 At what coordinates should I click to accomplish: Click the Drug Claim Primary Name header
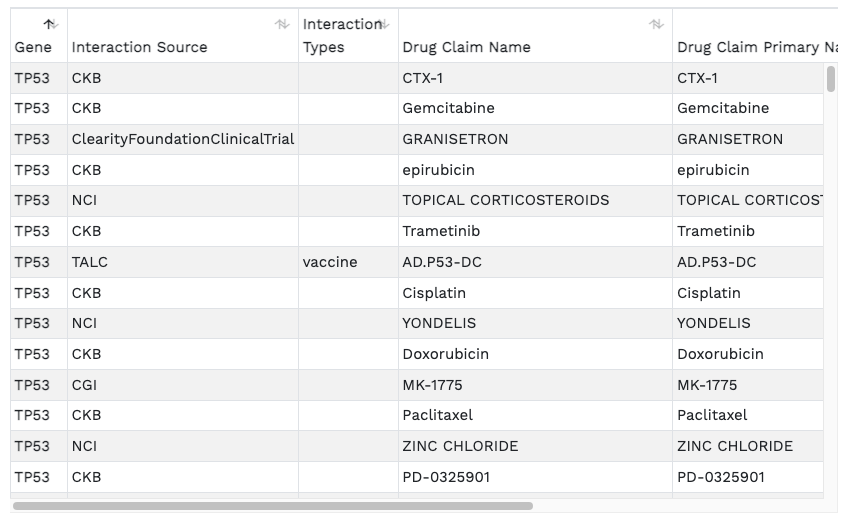click(756, 47)
